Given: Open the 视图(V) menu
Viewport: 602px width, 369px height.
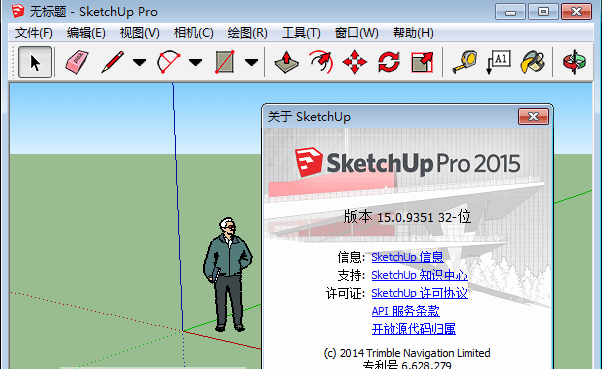Looking at the screenshot, I should [139, 33].
